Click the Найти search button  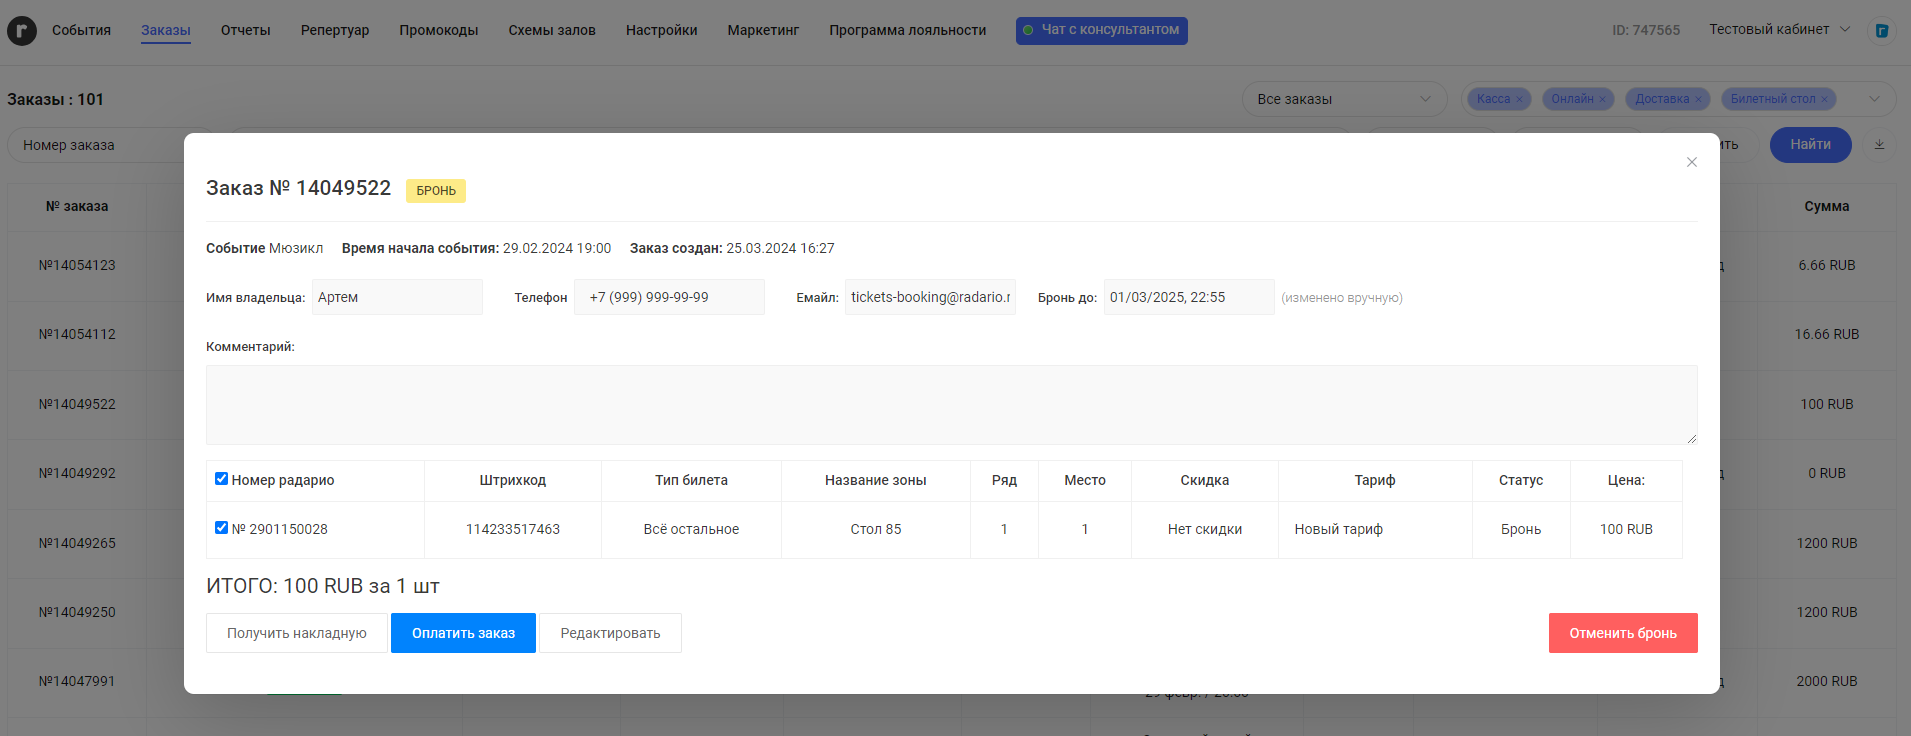tap(1811, 145)
